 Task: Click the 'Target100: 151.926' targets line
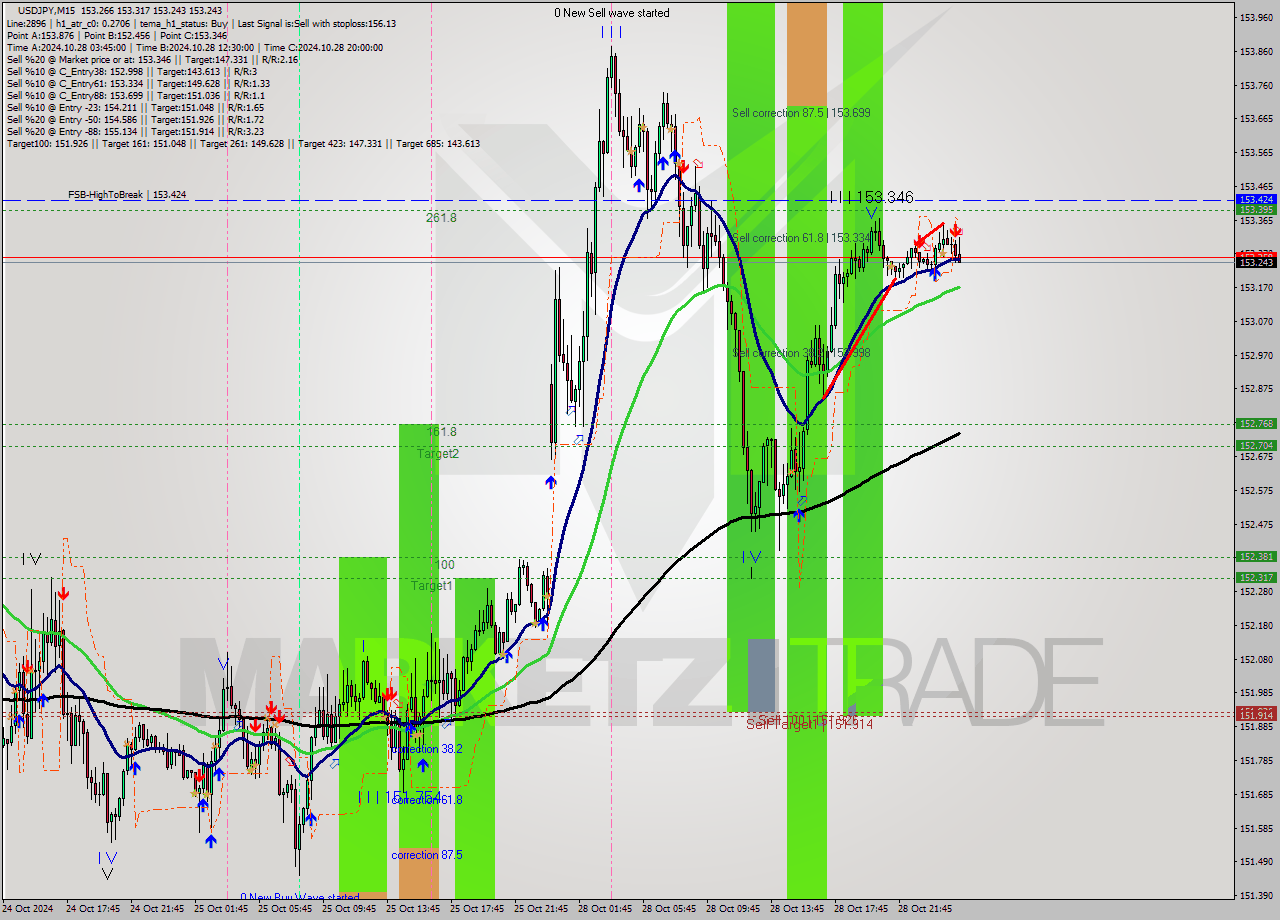pos(243,144)
